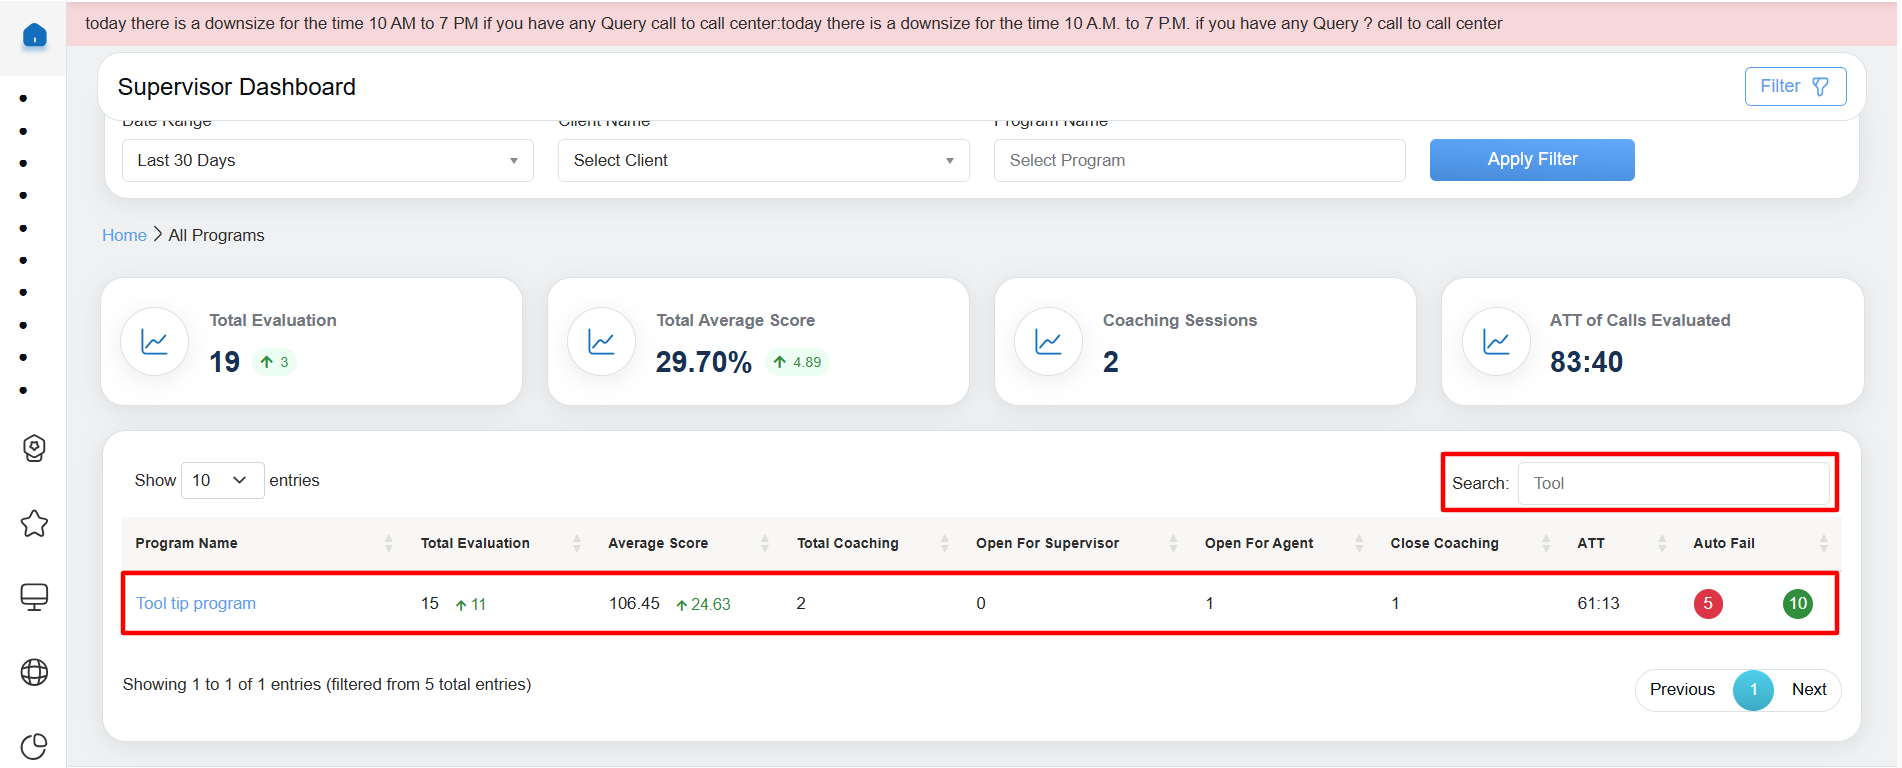Click the Total Evaluation chart icon
Viewport: 1902px width, 768px height.
click(x=154, y=342)
